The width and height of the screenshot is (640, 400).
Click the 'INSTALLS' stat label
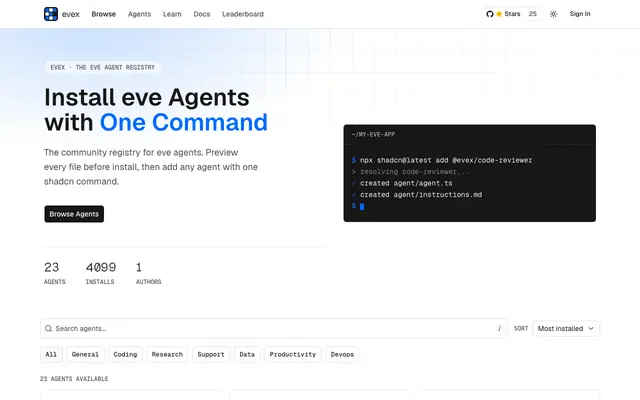tap(100, 282)
